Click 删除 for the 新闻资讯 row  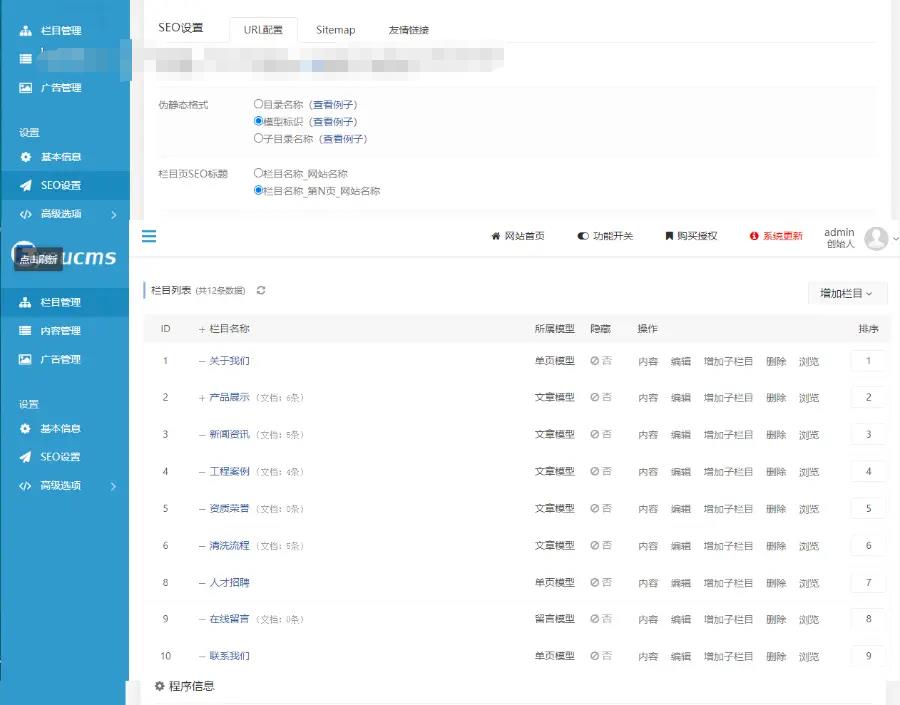[x=776, y=435]
